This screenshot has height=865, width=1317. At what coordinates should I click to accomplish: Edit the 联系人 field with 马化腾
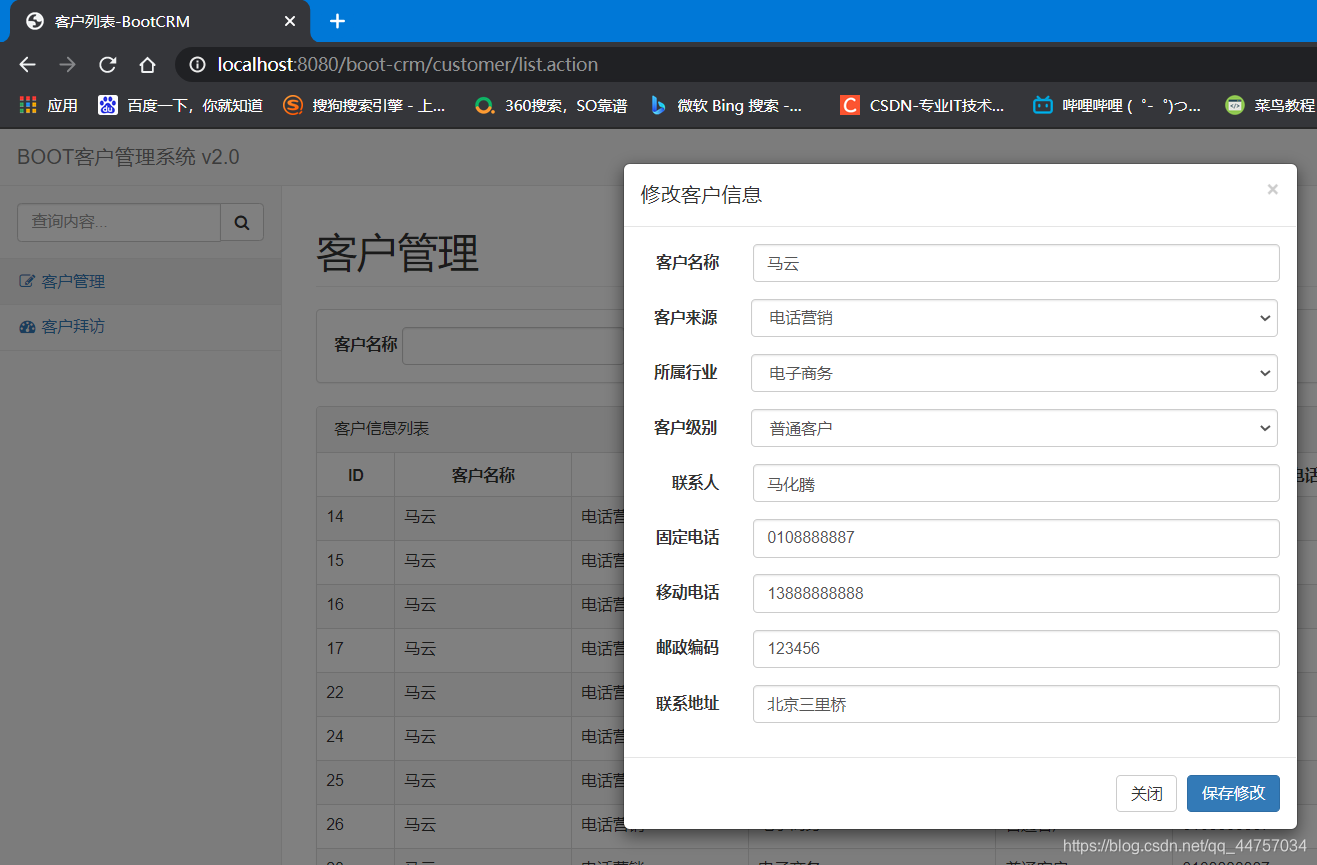point(1016,483)
